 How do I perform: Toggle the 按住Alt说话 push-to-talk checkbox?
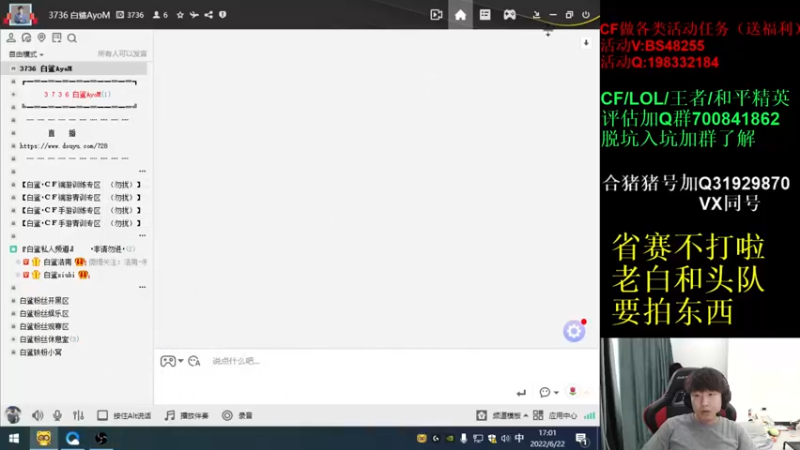click(x=102, y=416)
